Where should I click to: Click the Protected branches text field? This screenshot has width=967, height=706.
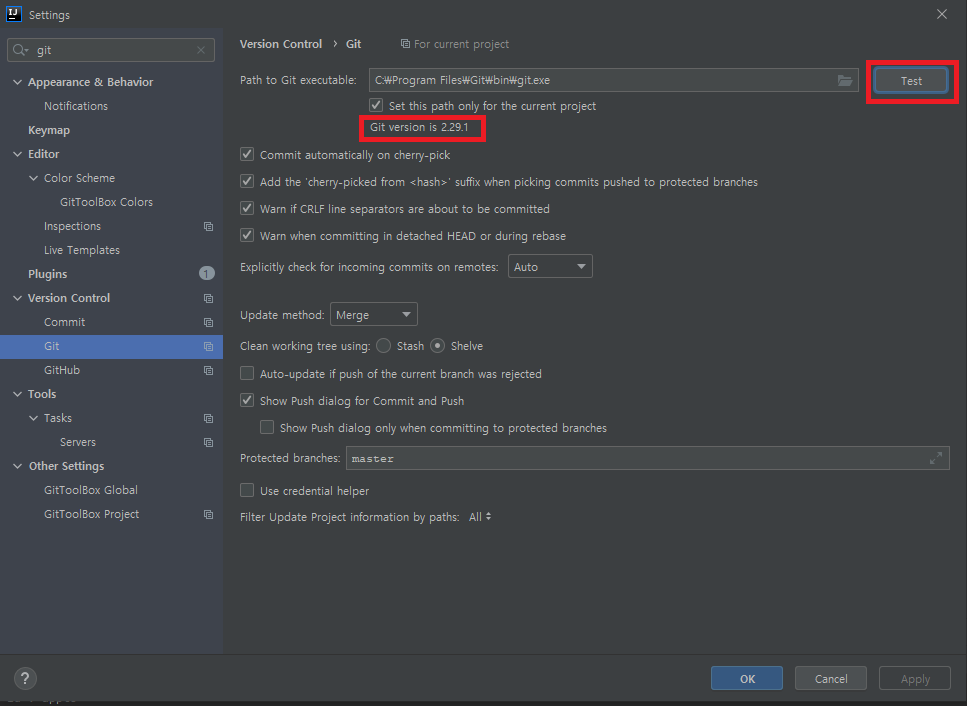pos(648,458)
